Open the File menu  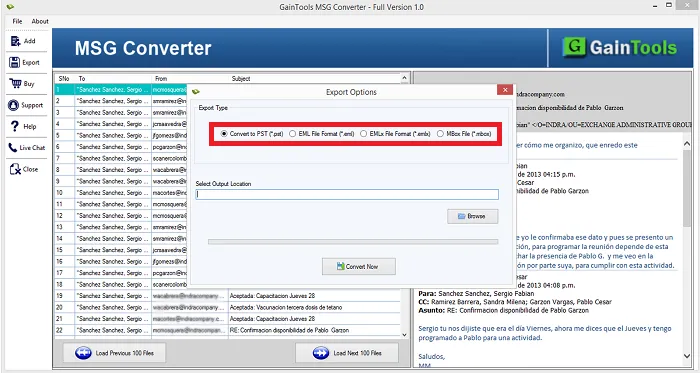pos(17,21)
